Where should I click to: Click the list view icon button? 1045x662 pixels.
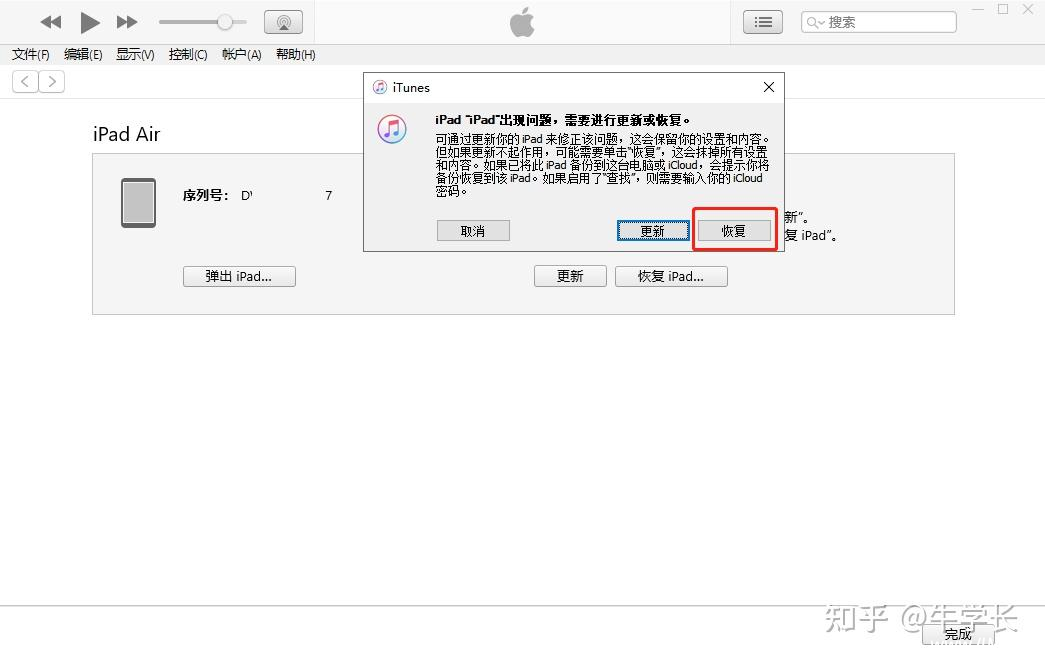pos(763,22)
